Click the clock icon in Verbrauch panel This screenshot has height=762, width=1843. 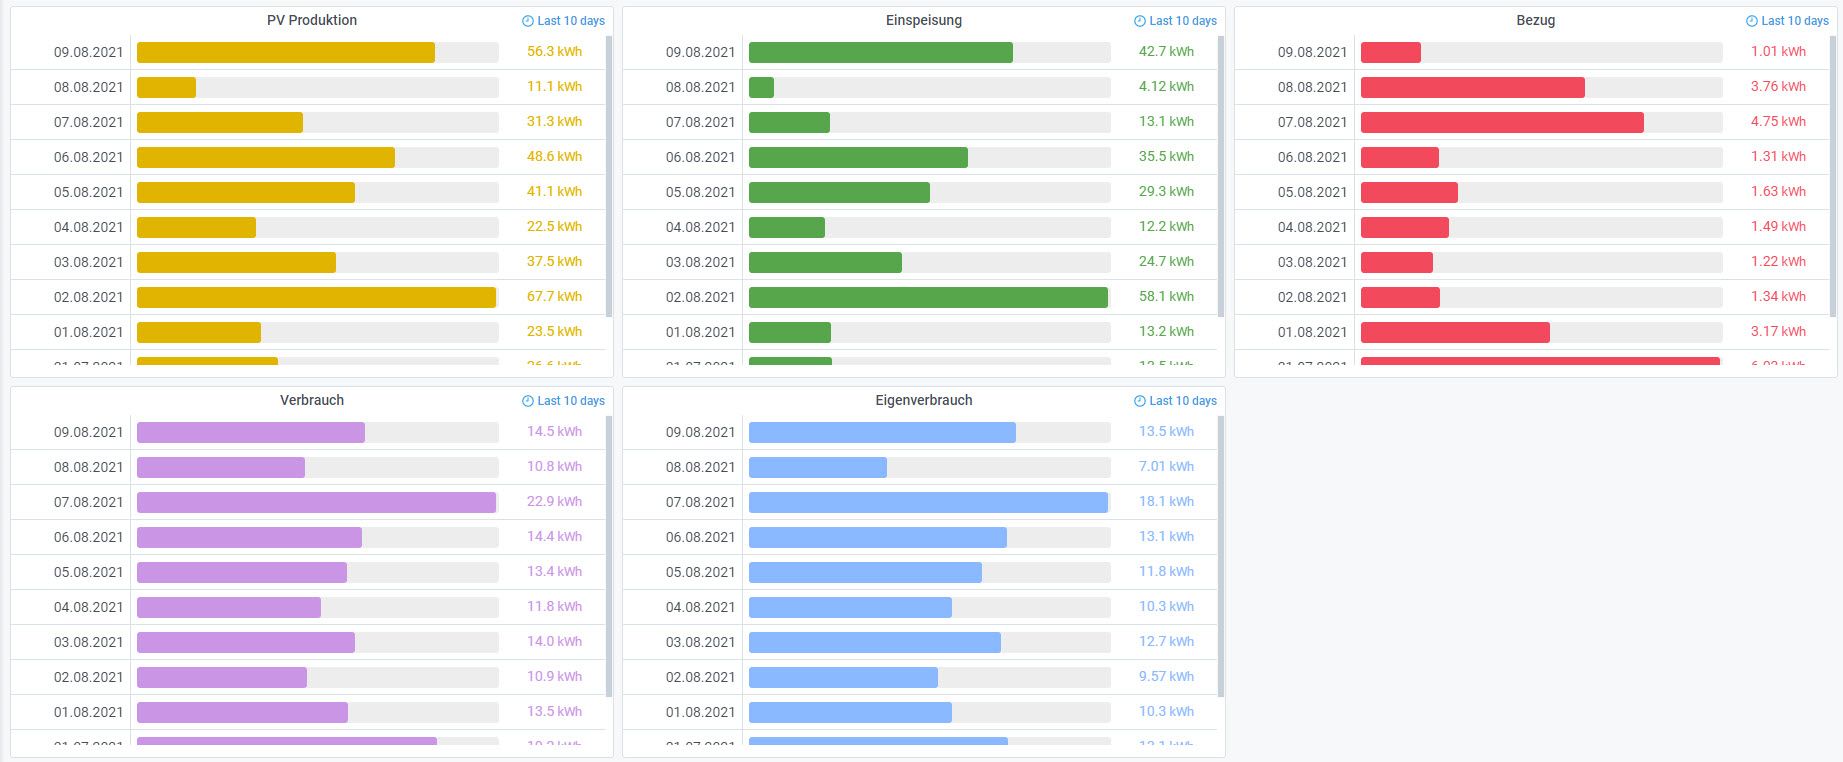pos(528,401)
